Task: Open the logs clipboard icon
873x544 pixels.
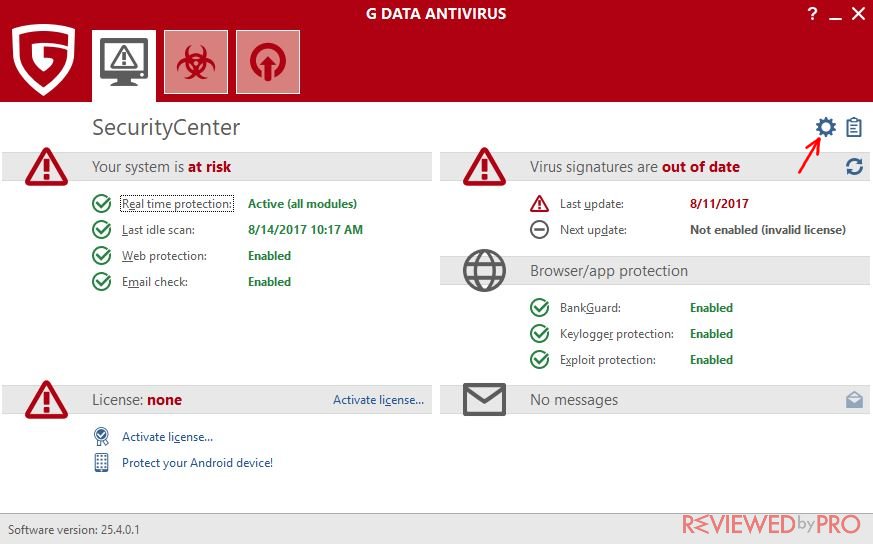Action: click(854, 128)
